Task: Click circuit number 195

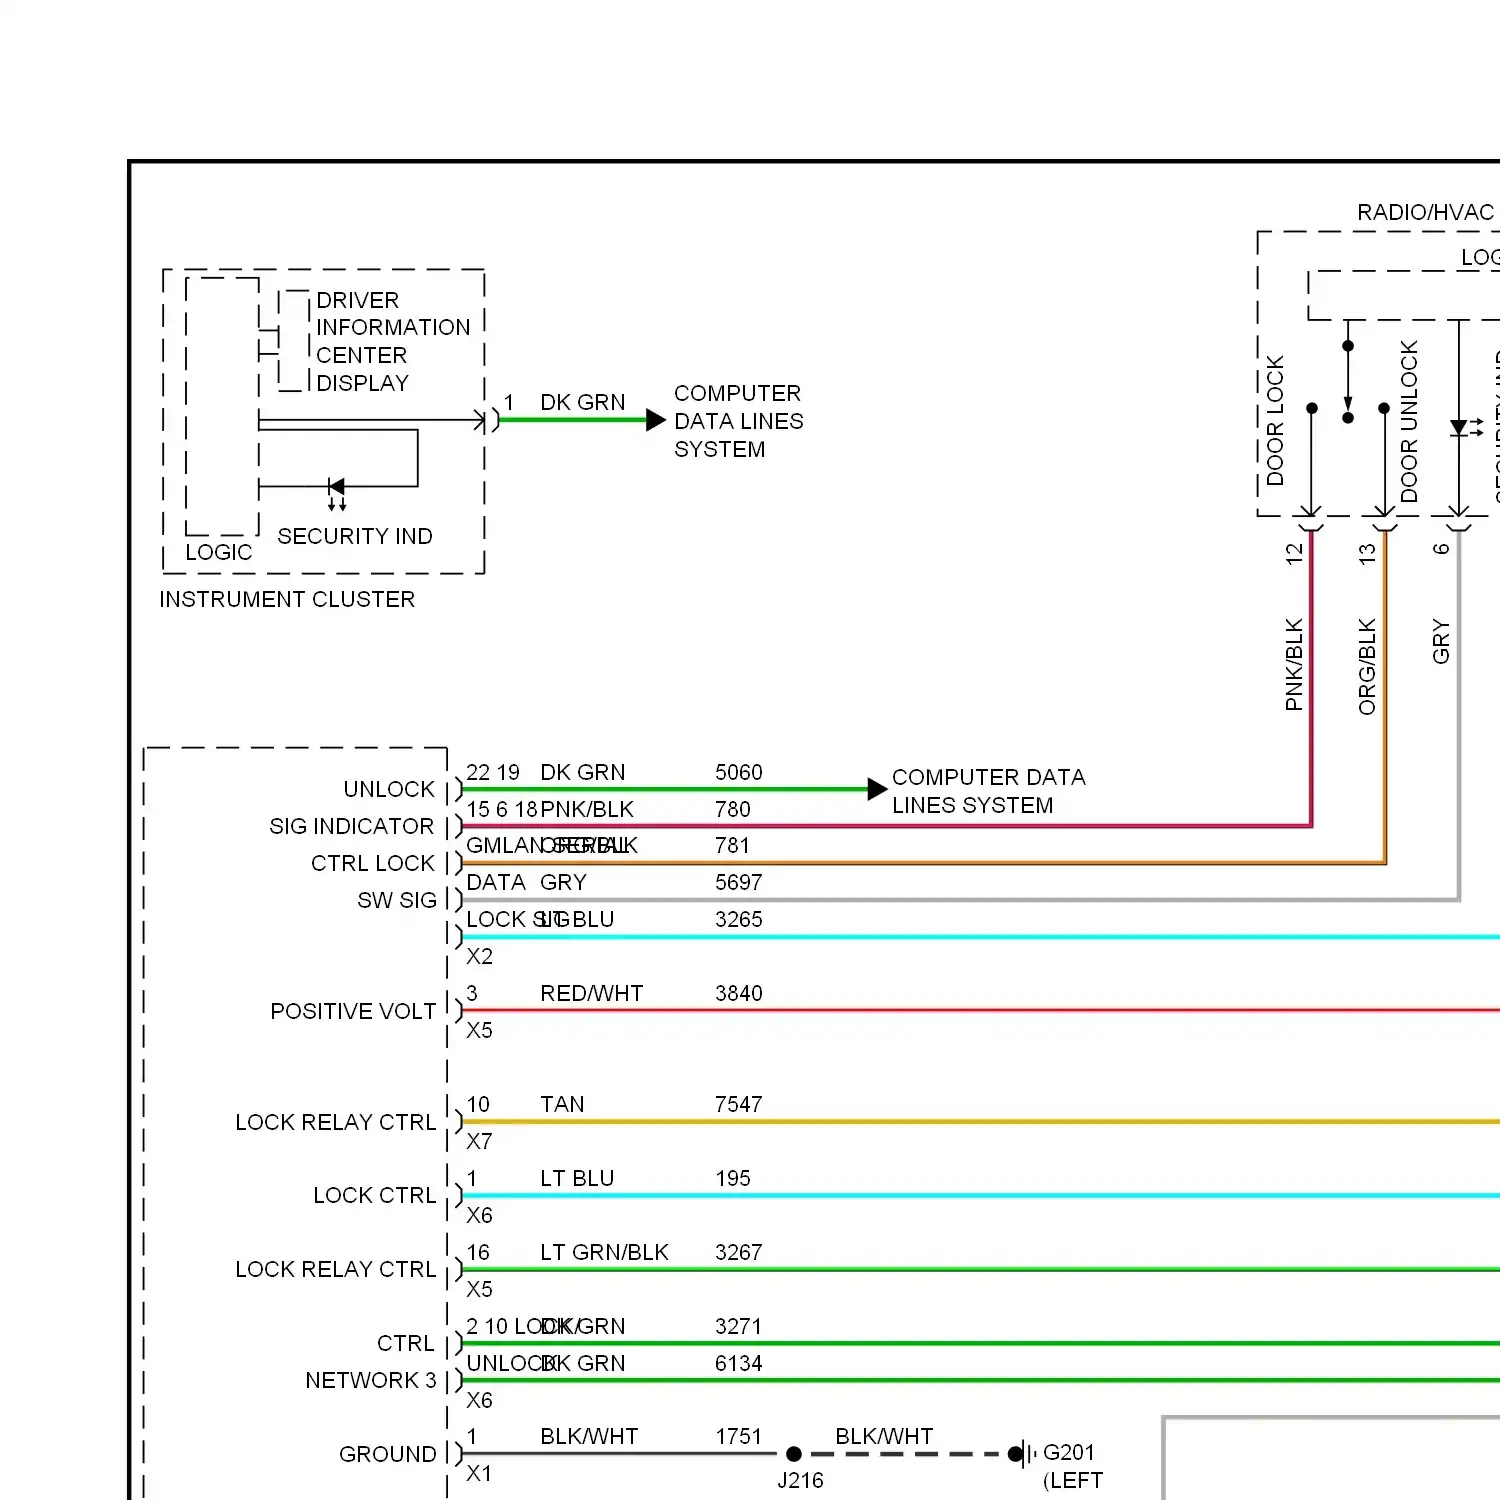Action: point(733,1178)
